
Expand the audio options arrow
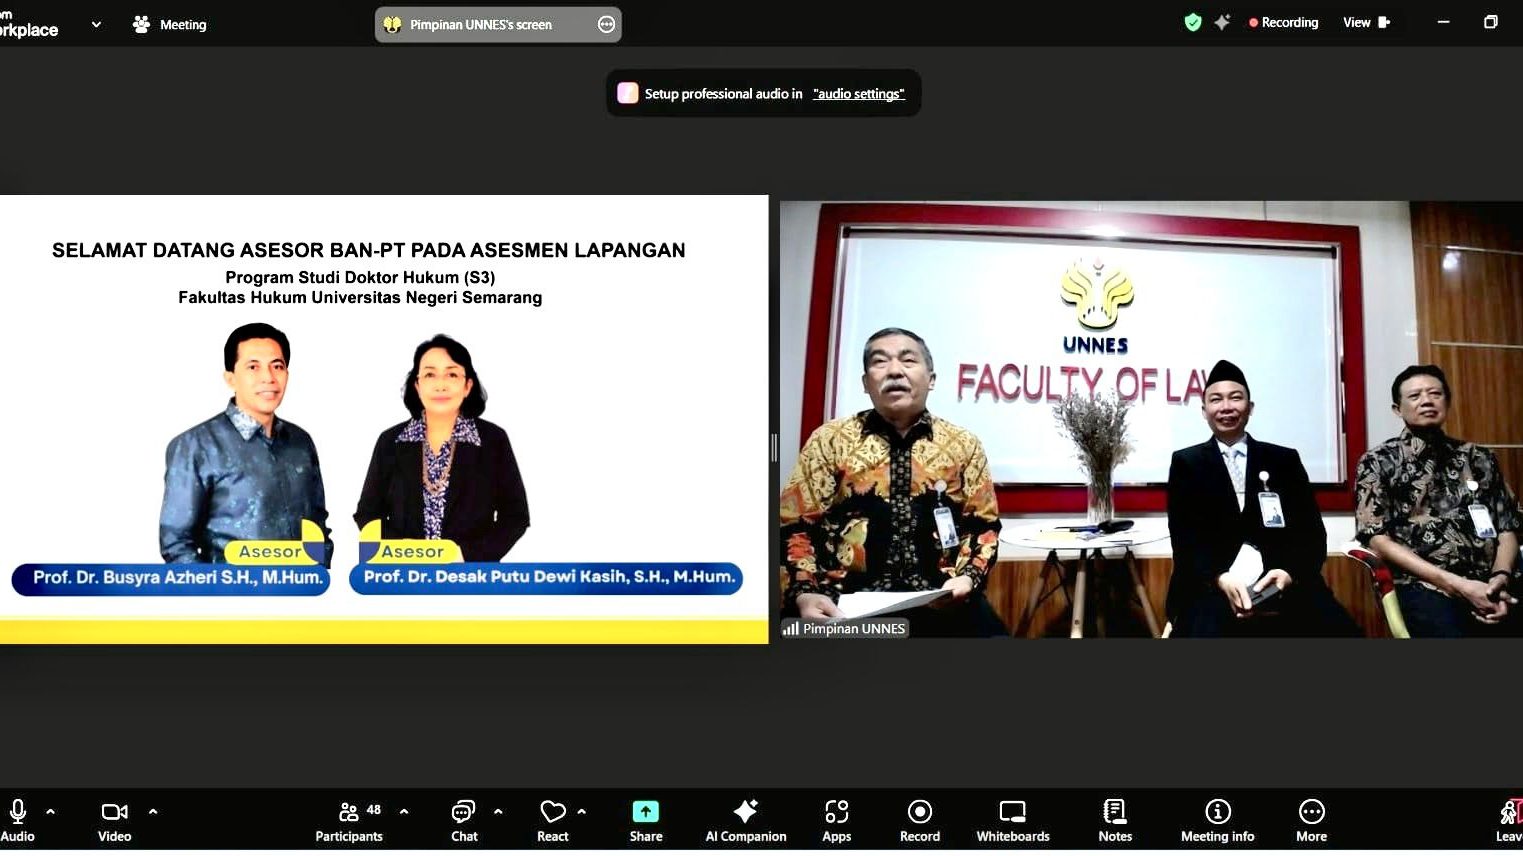(51, 812)
